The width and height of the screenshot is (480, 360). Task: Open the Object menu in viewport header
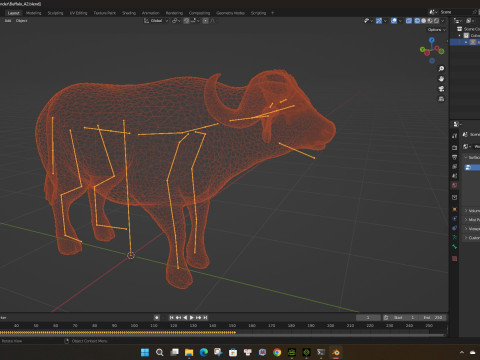(x=21, y=21)
